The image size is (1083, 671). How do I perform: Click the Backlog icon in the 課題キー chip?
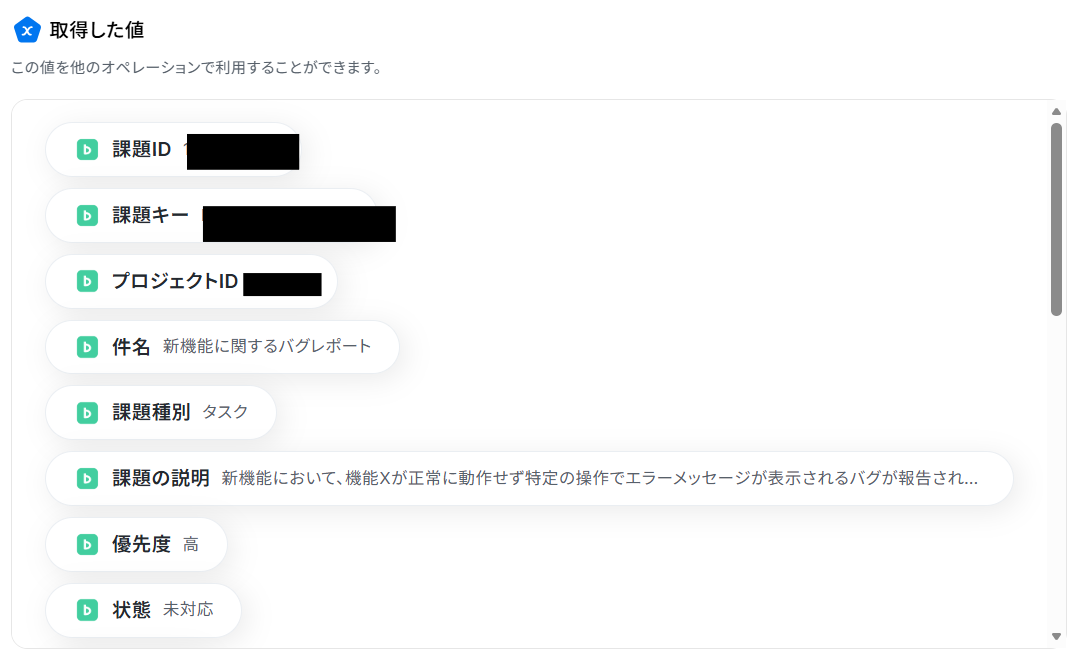(x=87, y=216)
